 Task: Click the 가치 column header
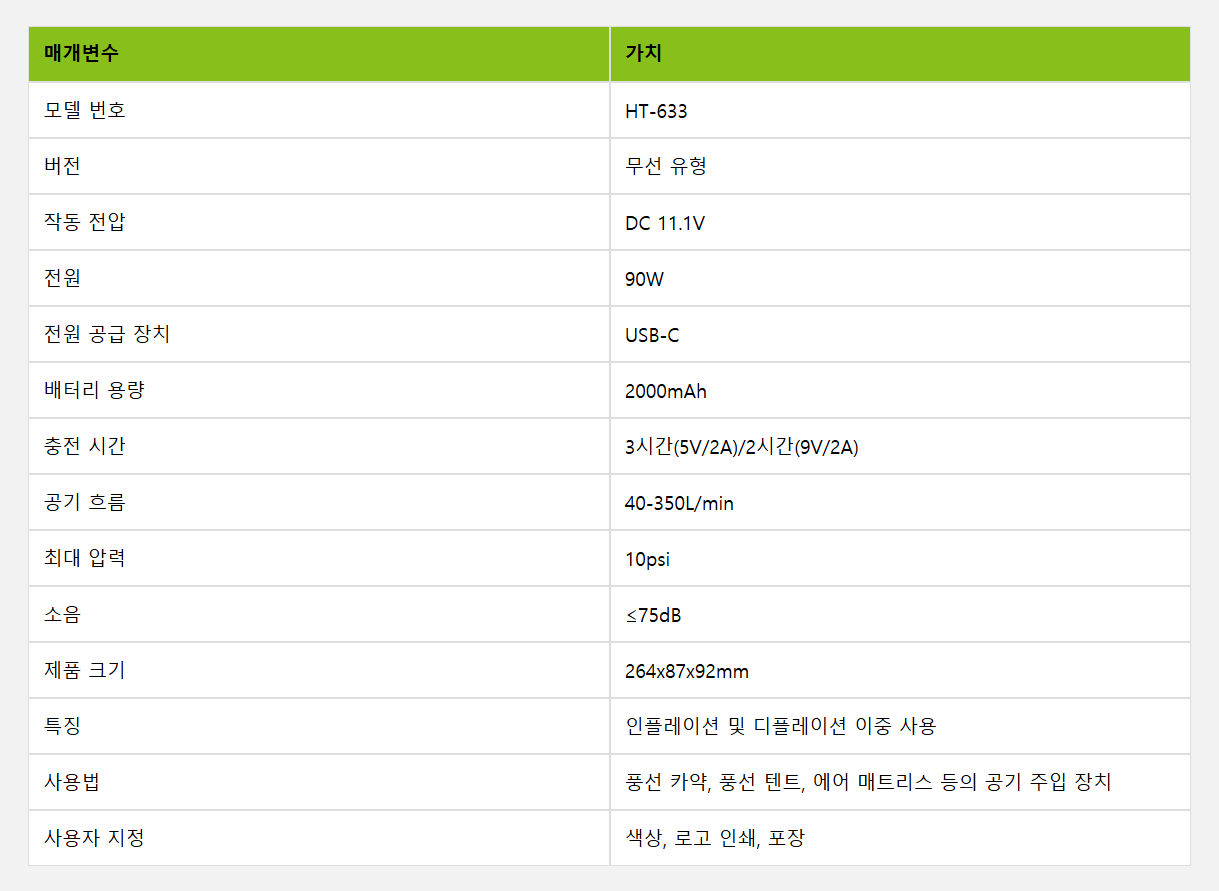(643, 54)
